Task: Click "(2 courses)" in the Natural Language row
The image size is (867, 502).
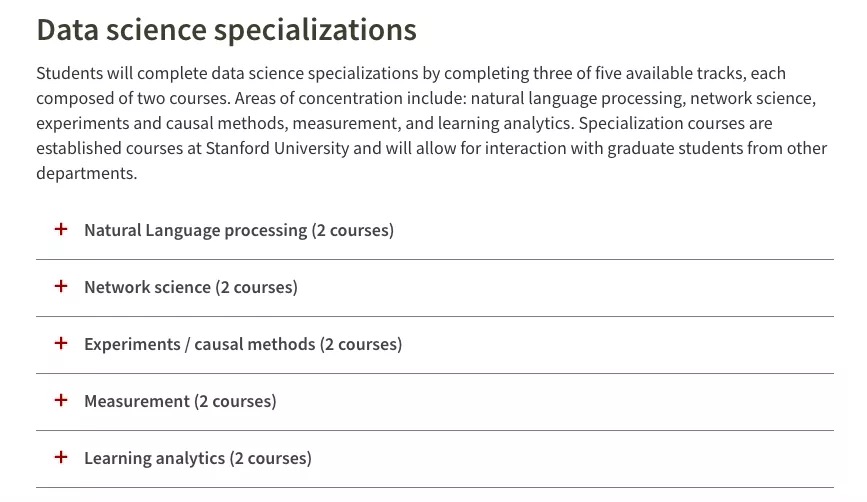Action: [353, 231]
